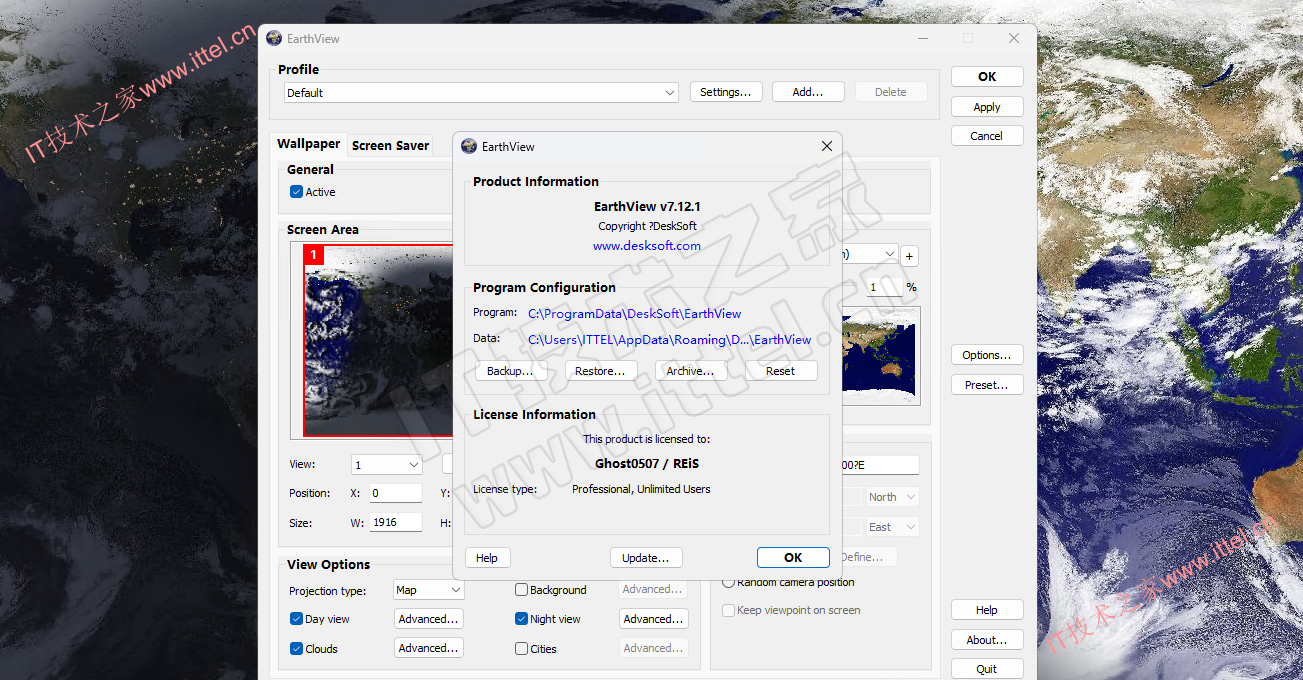Click the percent value input field
Image resolution: width=1303 pixels, height=680 pixels.
pos(883,287)
